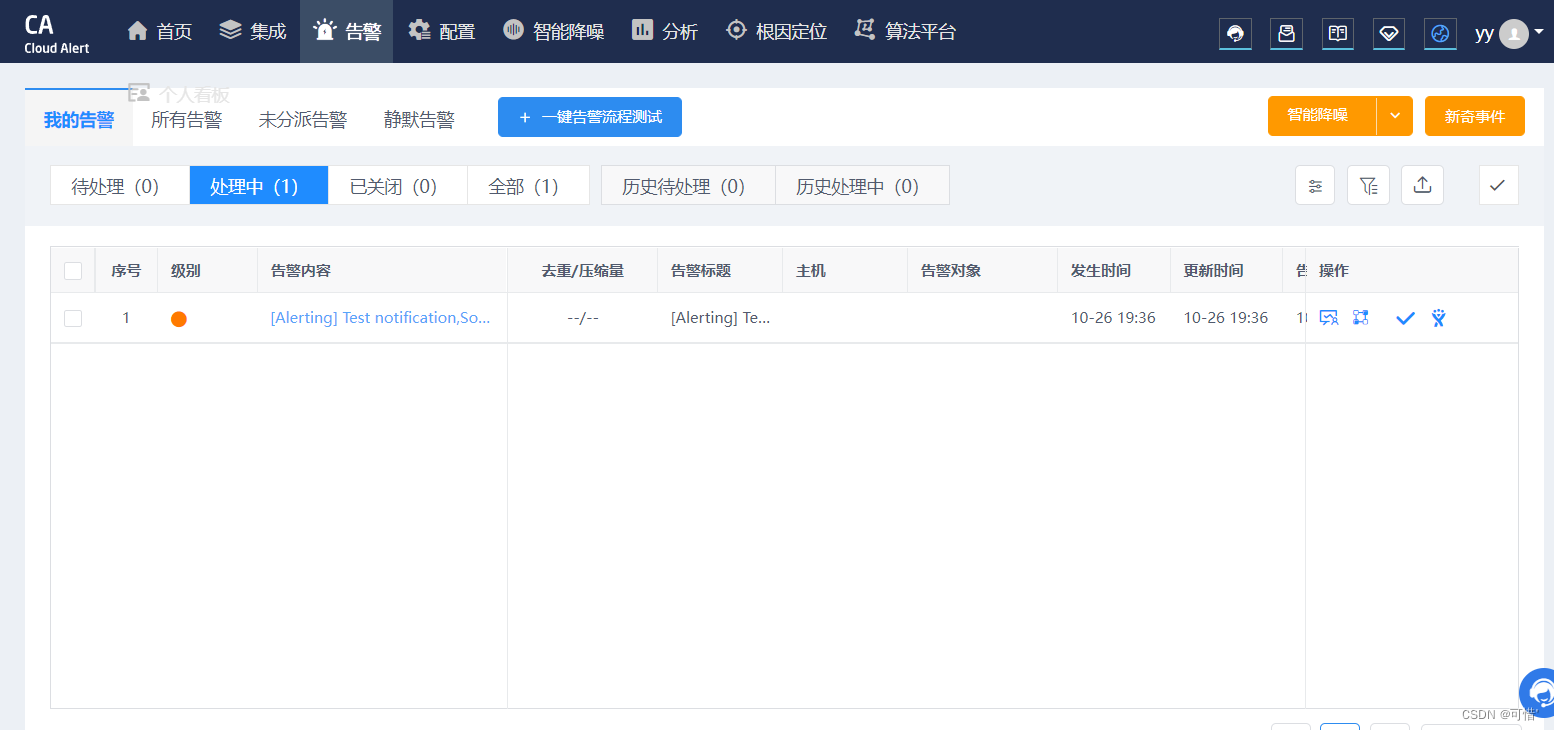Switch to 所有告警 tab
The height and width of the screenshot is (730, 1554).
186,120
